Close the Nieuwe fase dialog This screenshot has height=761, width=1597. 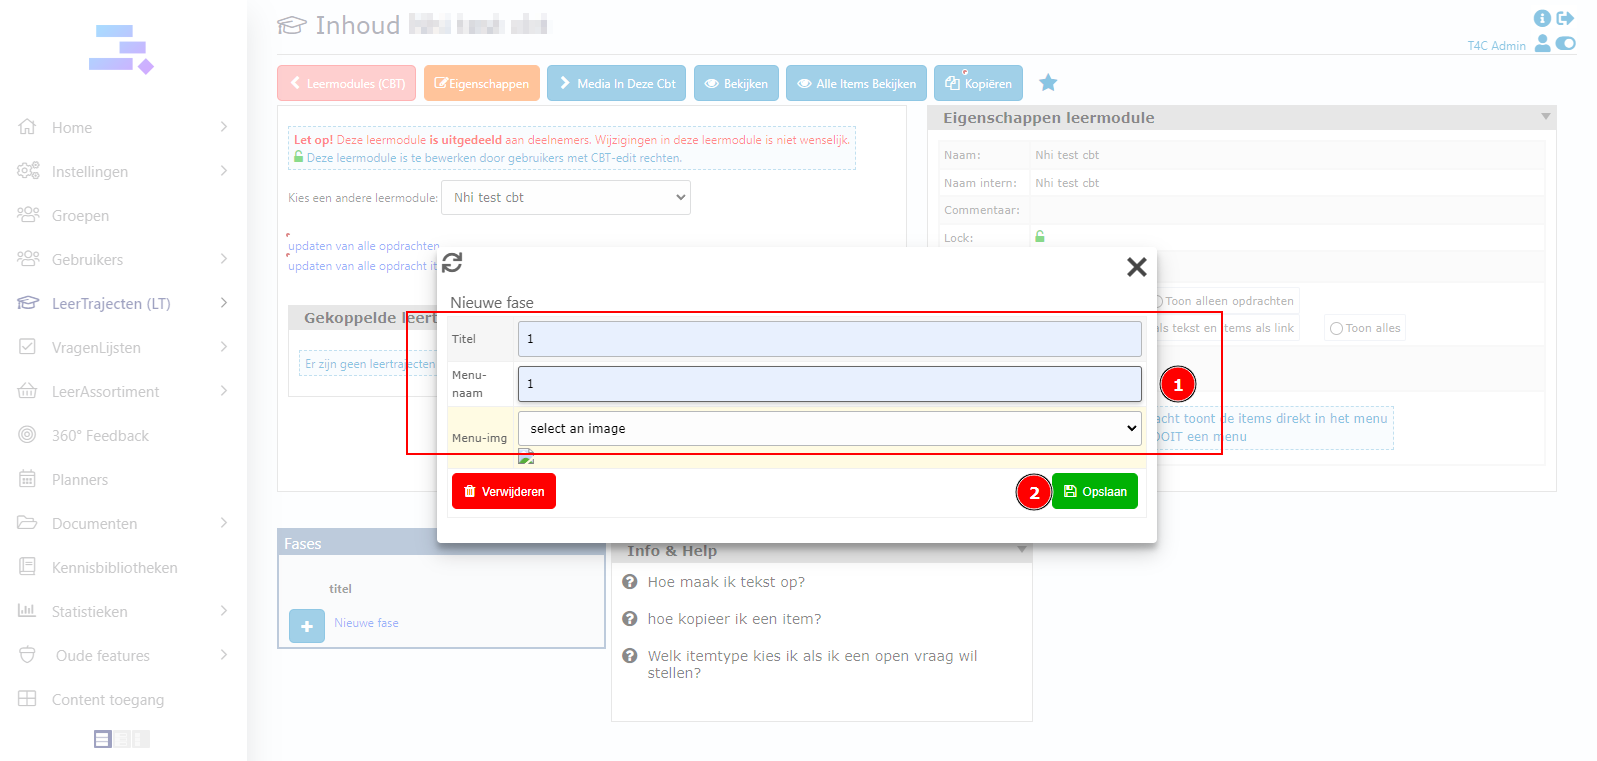click(x=1136, y=267)
